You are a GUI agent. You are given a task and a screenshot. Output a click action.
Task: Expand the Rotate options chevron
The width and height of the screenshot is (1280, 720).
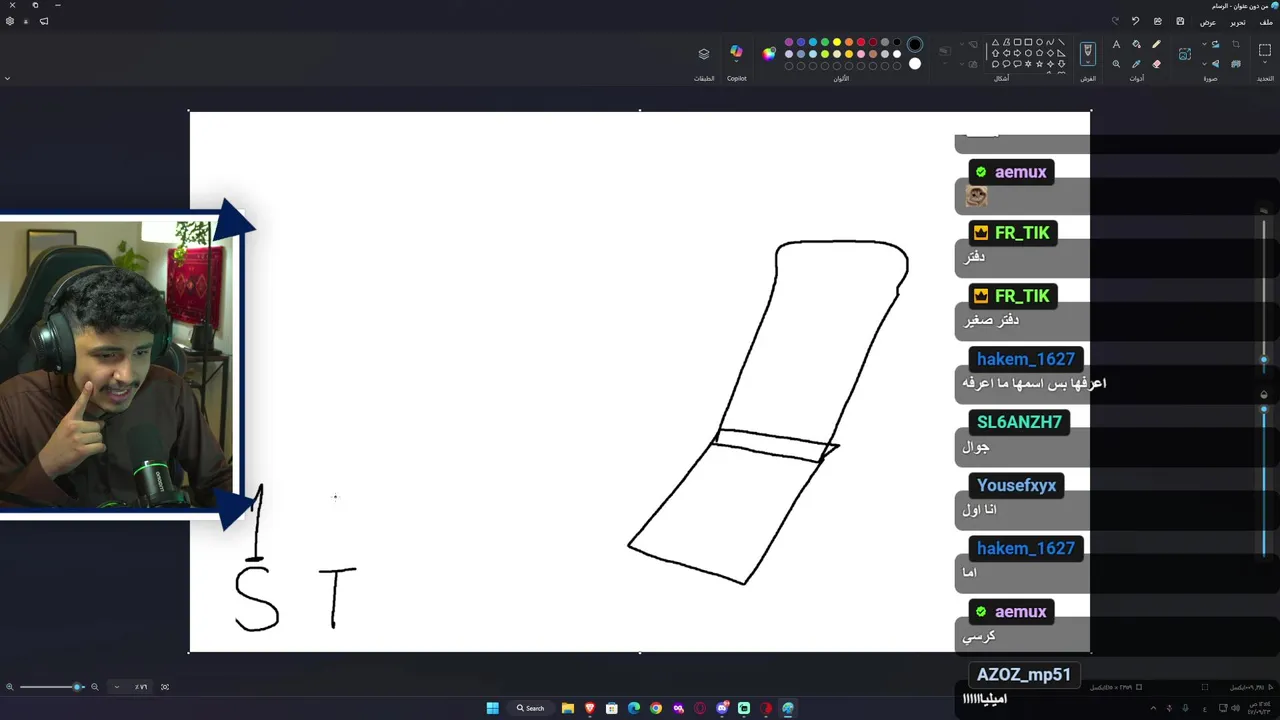pyautogui.click(x=1204, y=44)
